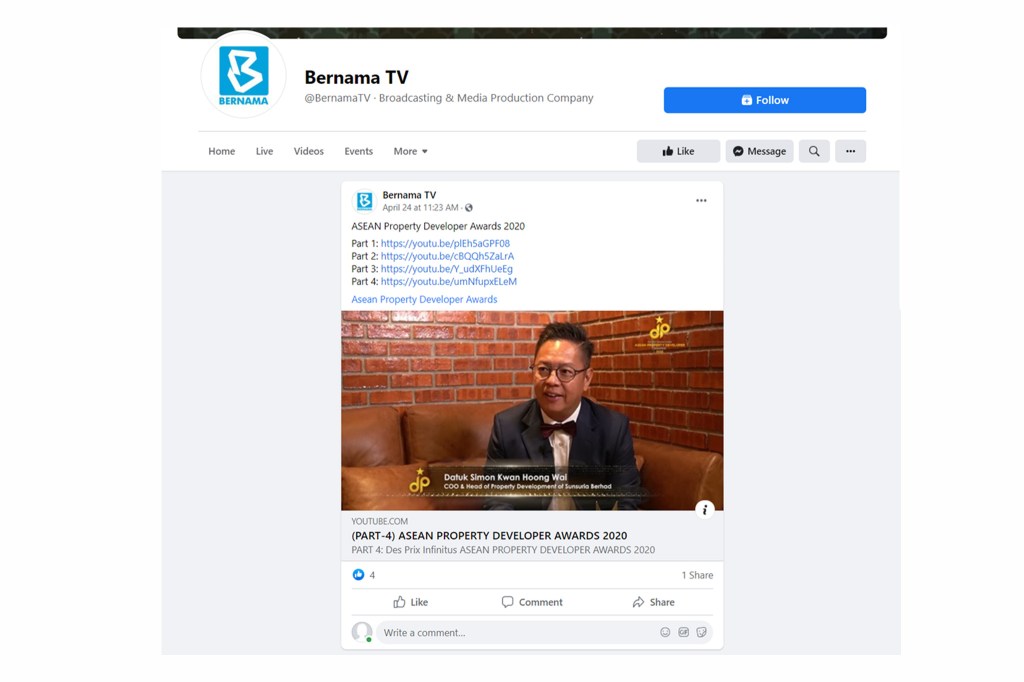Like the ASEAN Property Developer Awards post
This screenshot has height=682, width=1024.
tap(410, 602)
